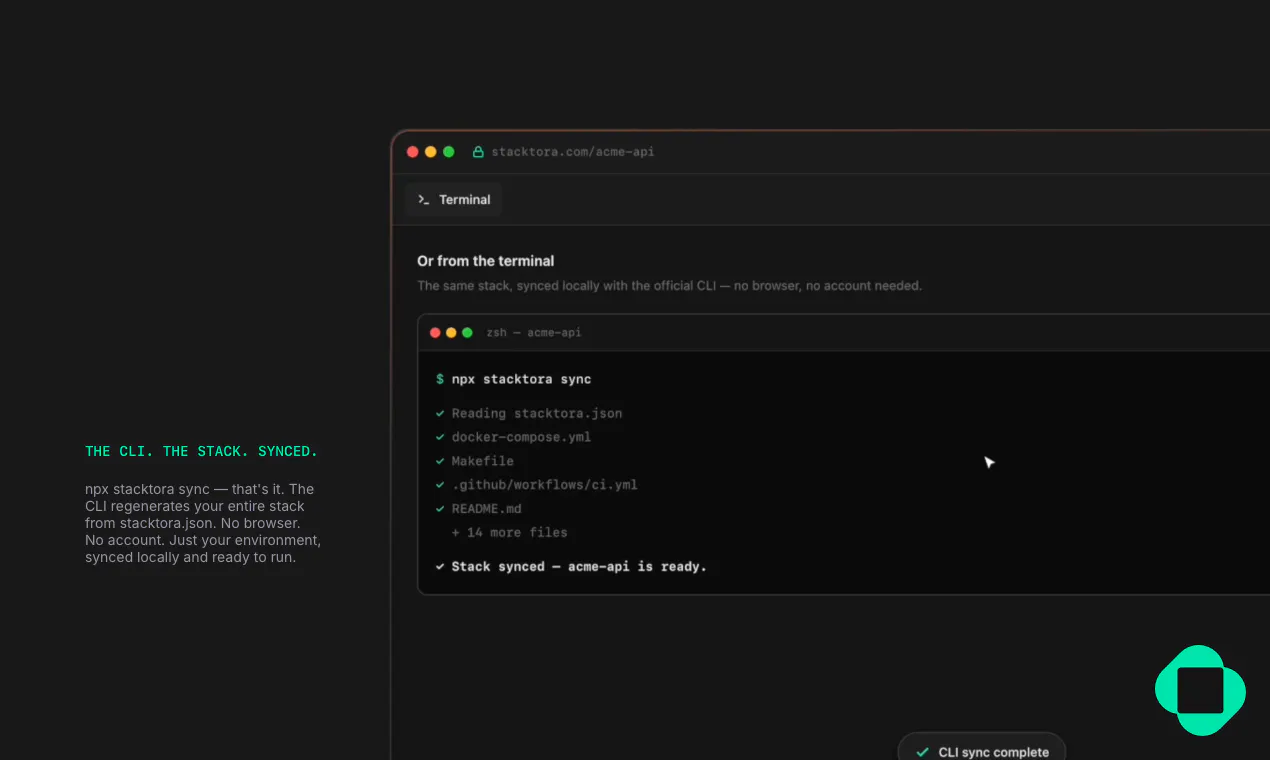Click the zsh — acme-api terminal title
Viewport: 1270px width, 760px height.
(x=533, y=333)
